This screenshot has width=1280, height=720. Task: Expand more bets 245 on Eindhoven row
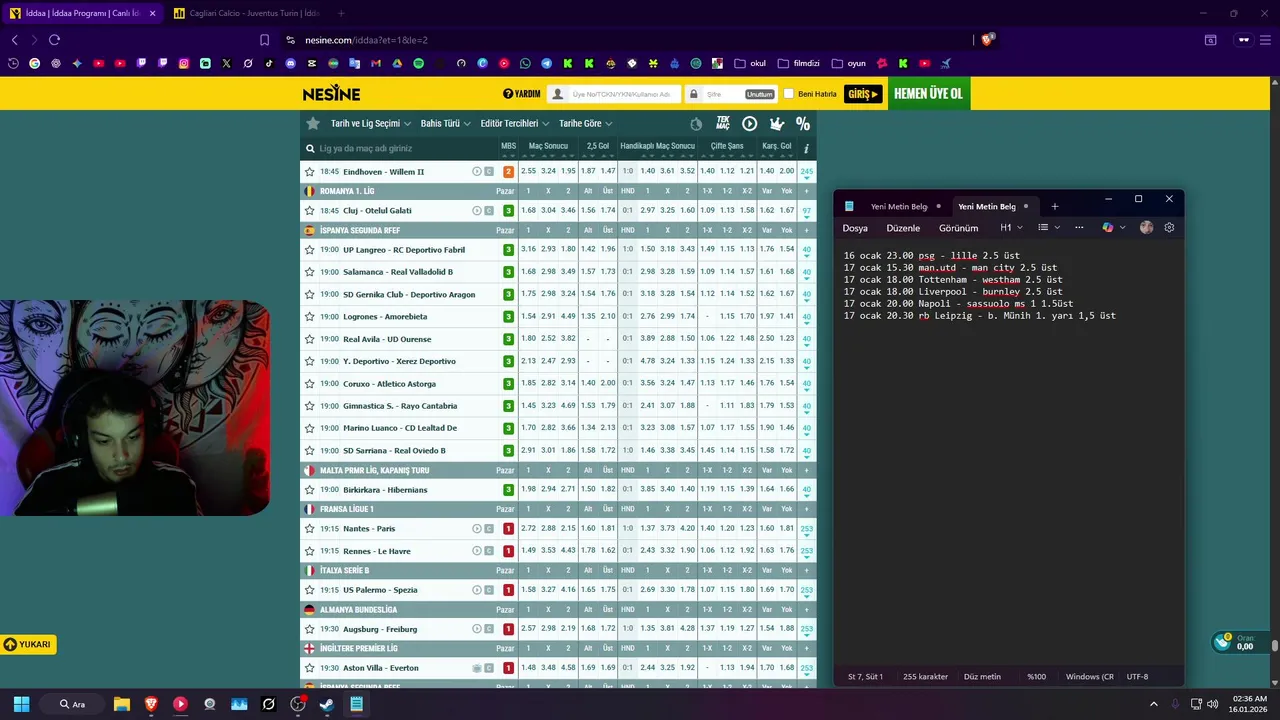[806, 172]
